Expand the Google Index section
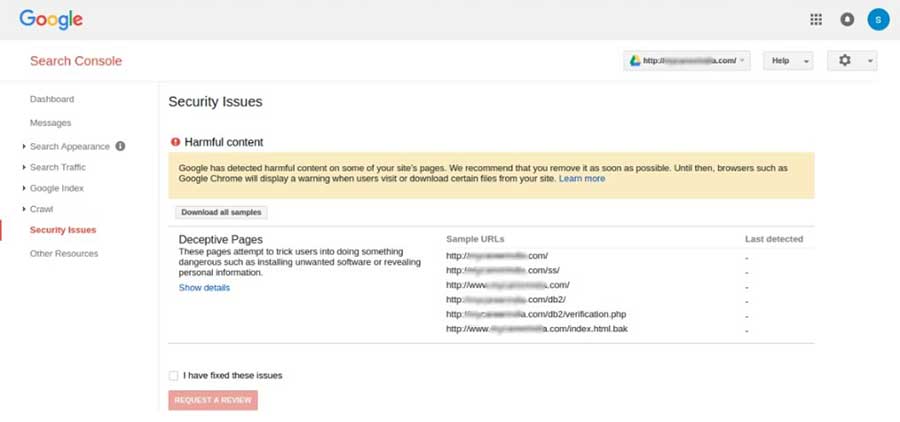 coord(24,188)
